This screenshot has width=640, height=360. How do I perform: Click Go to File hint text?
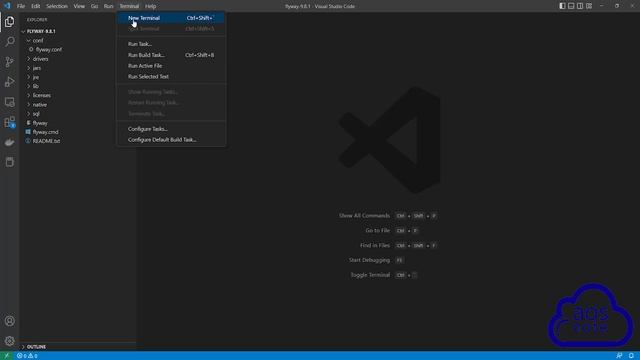pyautogui.click(x=378, y=231)
